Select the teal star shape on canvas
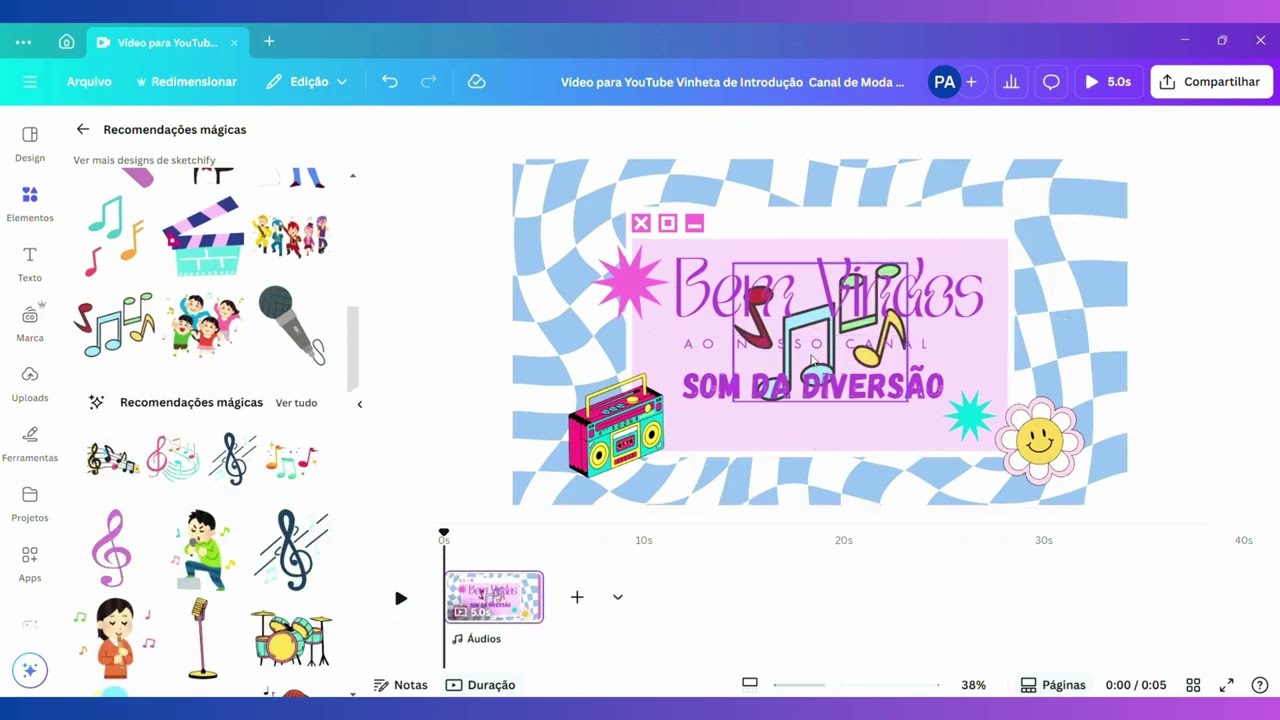Viewport: 1280px width, 720px height. click(x=969, y=416)
